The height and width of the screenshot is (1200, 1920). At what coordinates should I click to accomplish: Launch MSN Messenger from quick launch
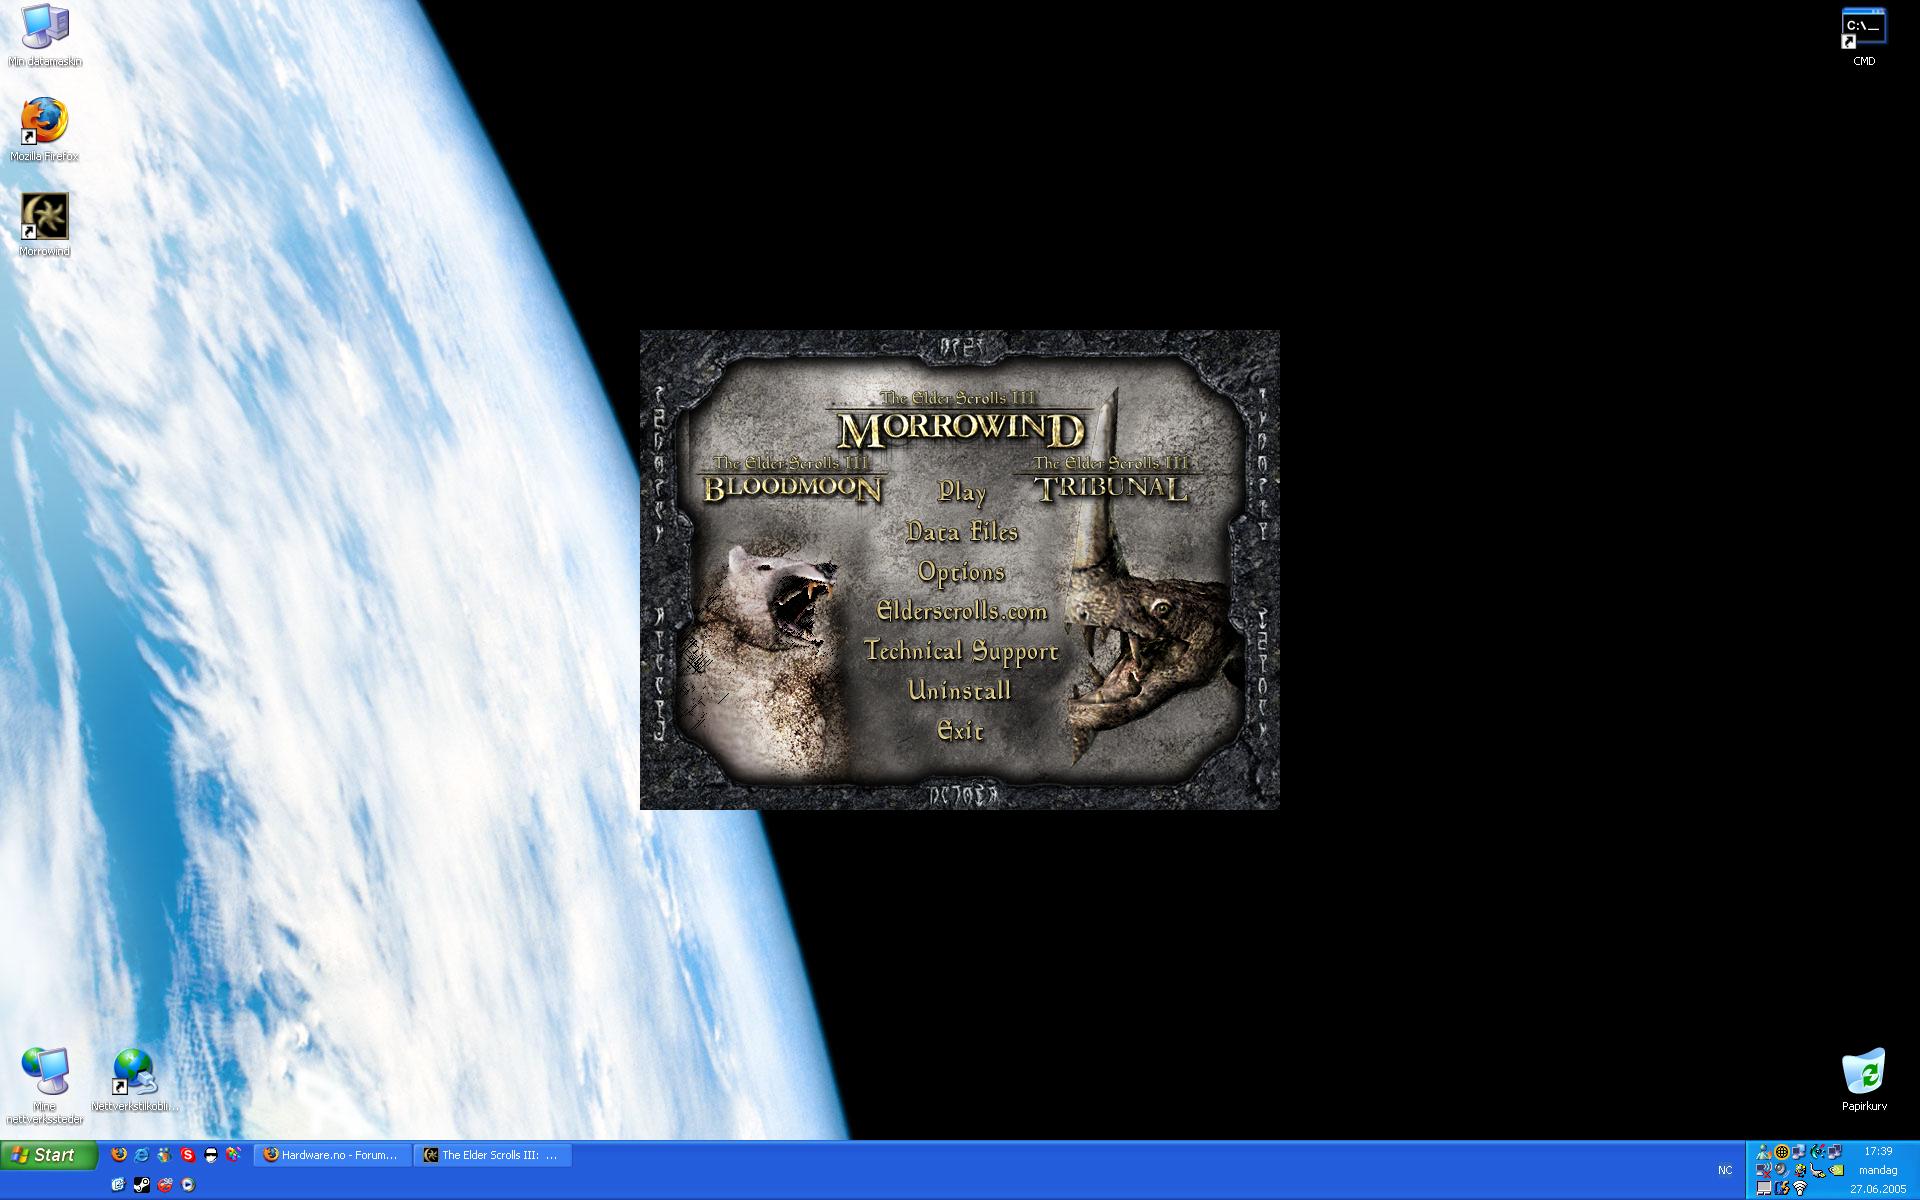coord(164,1154)
